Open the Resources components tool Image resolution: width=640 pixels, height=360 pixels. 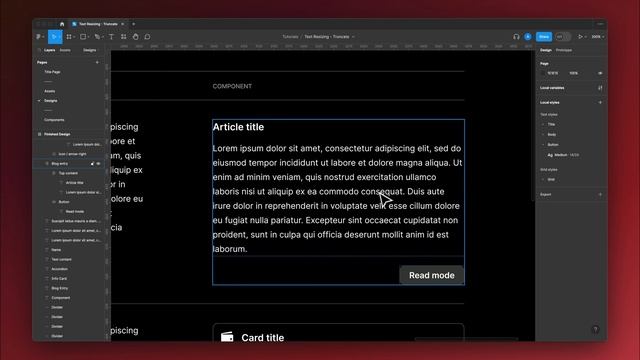pyautogui.click(x=123, y=37)
